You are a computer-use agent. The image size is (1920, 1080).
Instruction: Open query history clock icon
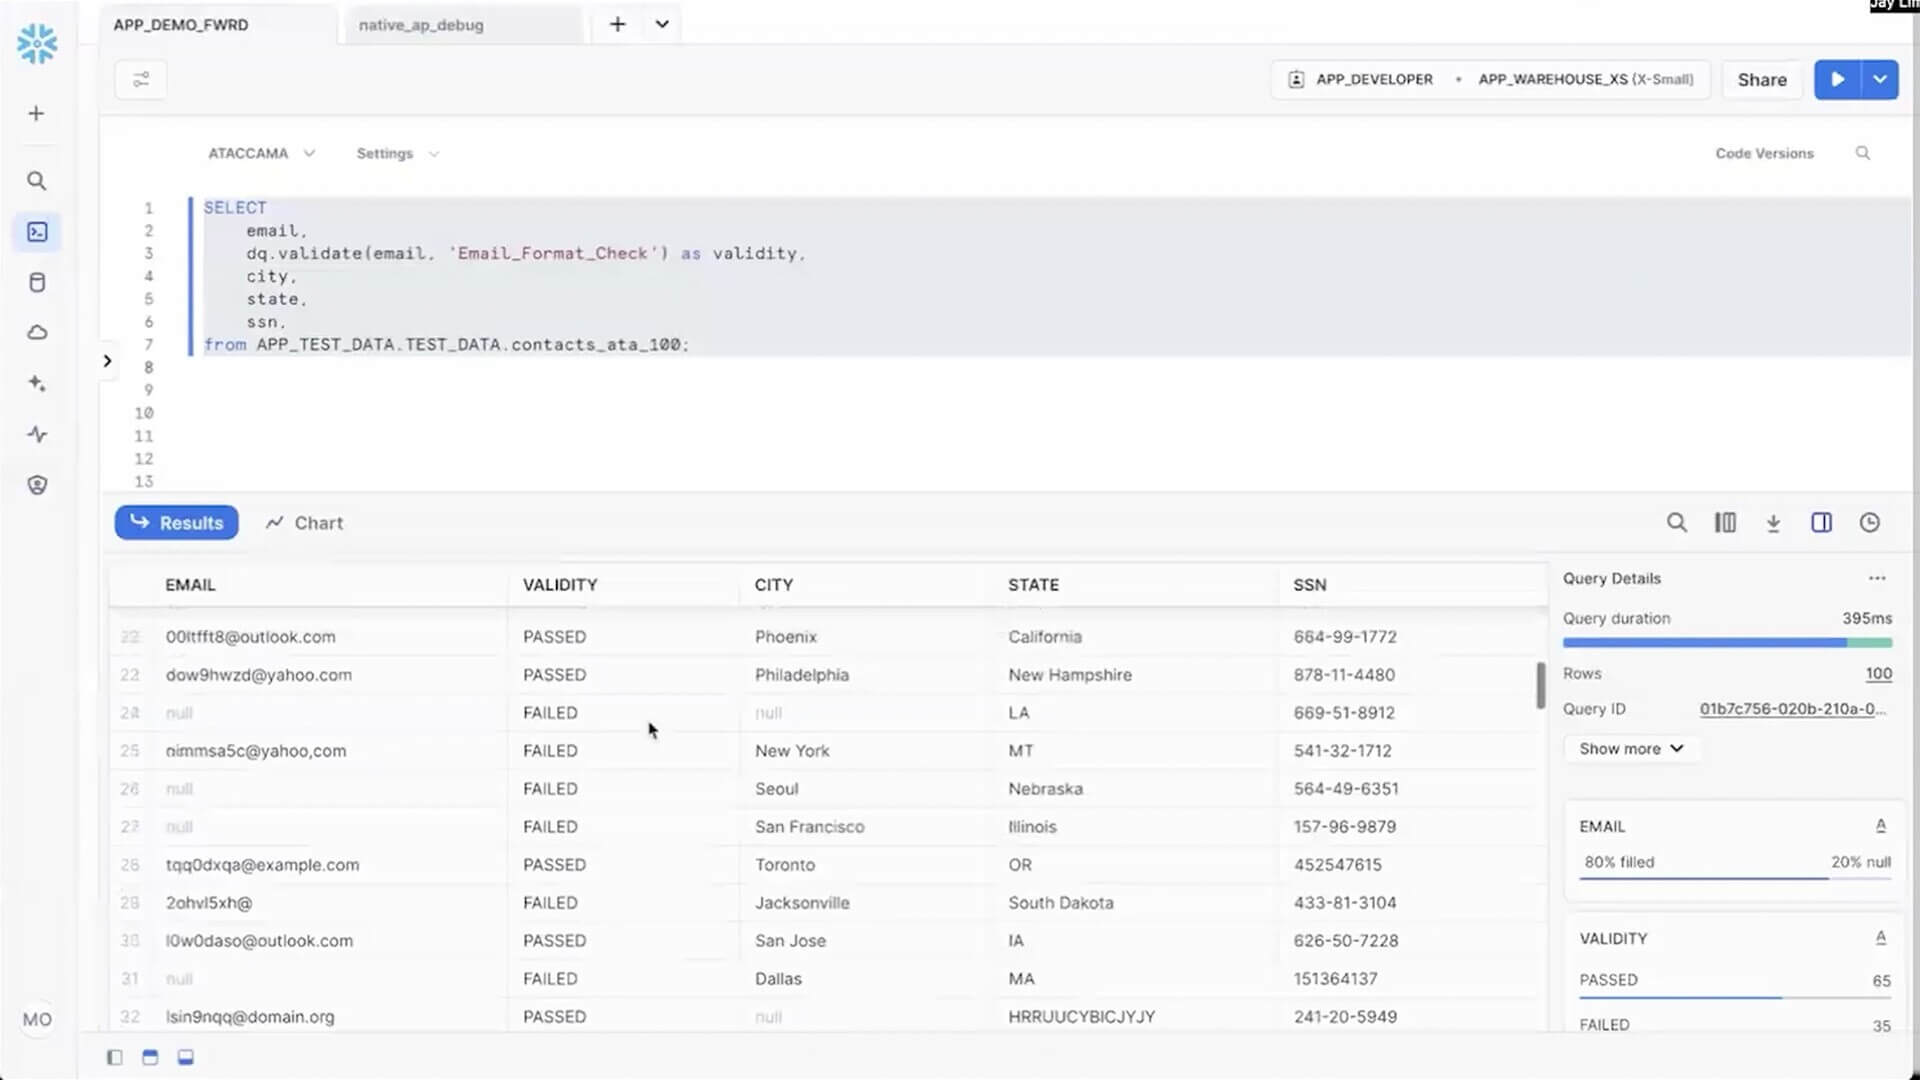1869,523
